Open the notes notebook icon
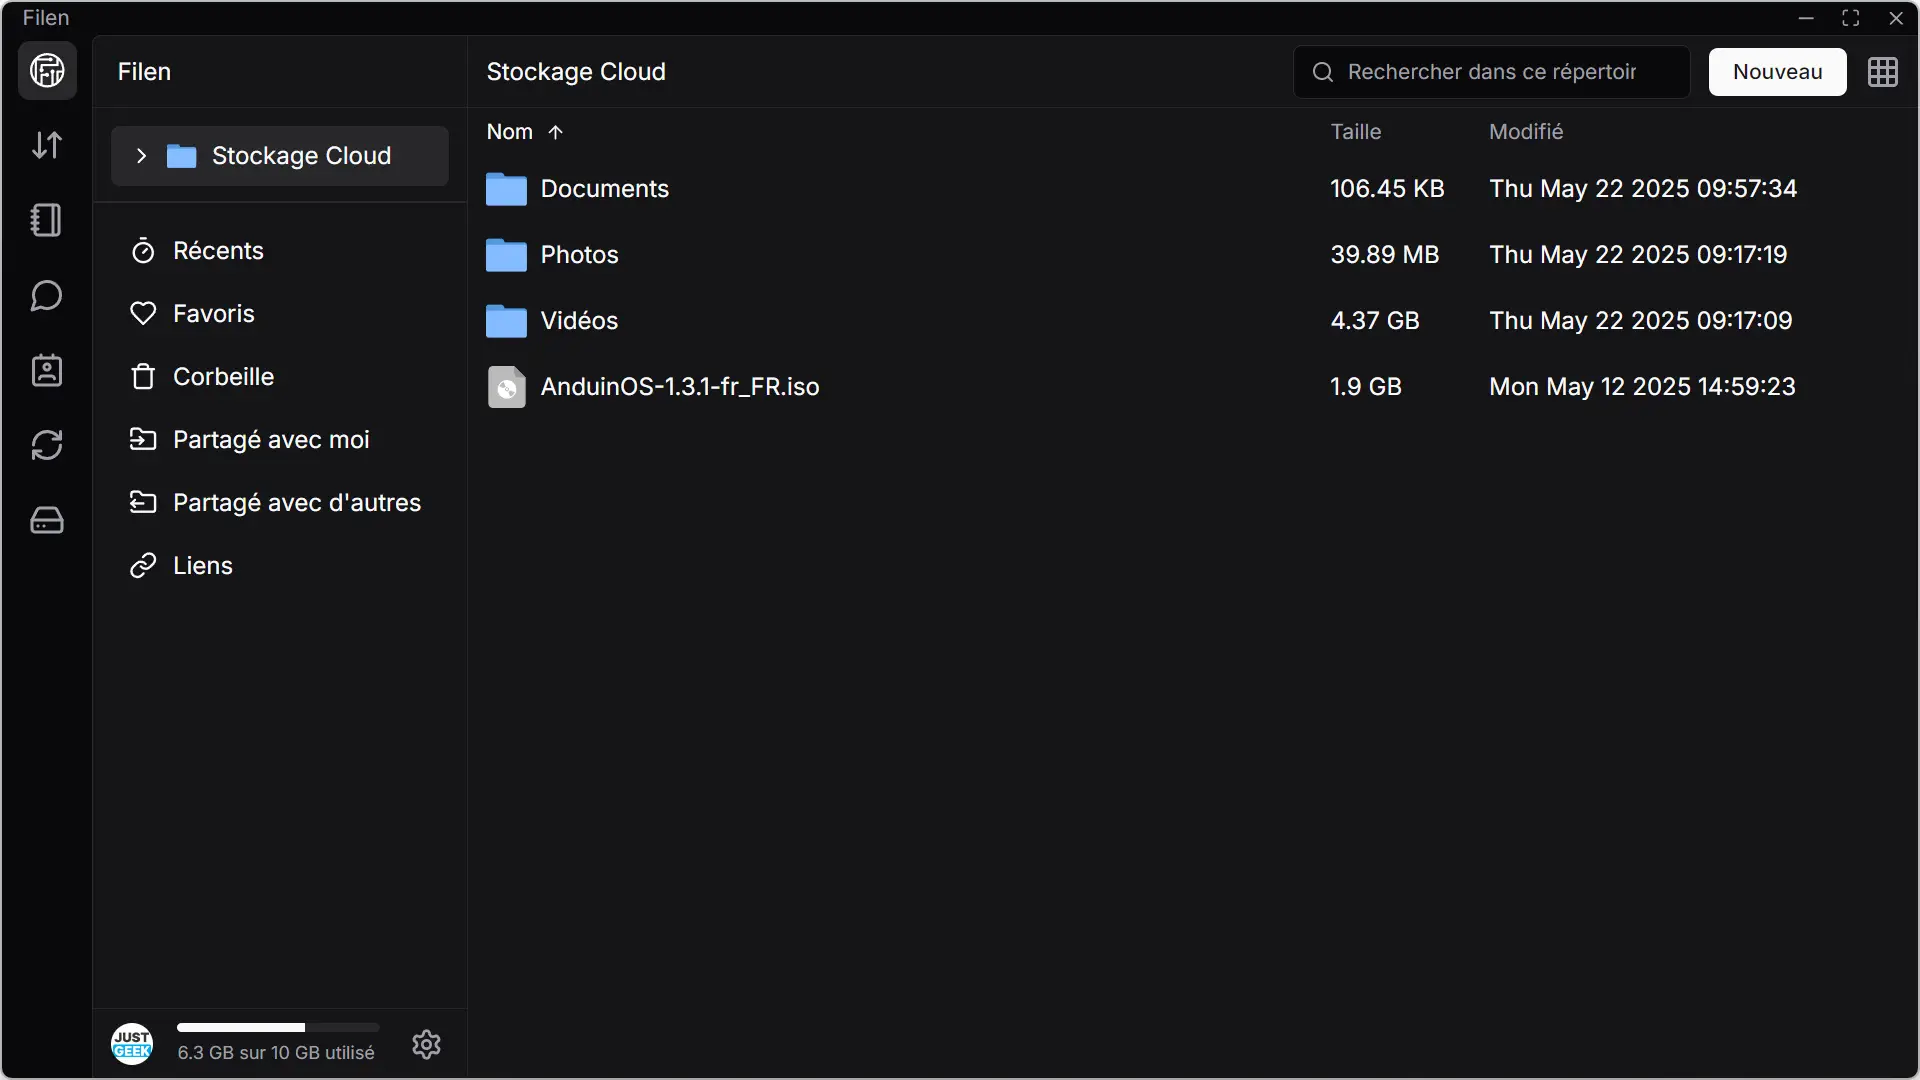Viewport: 1920px width, 1080px height. coord(47,220)
